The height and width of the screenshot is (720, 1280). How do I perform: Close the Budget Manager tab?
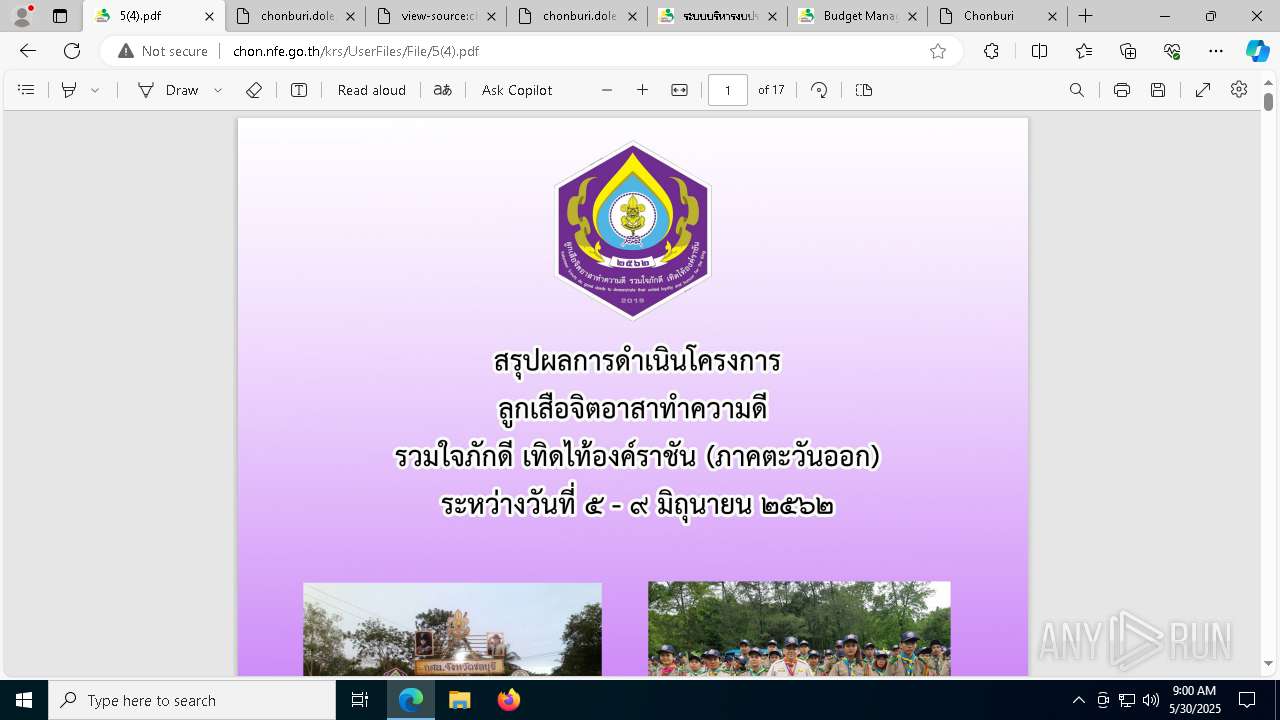point(910,16)
